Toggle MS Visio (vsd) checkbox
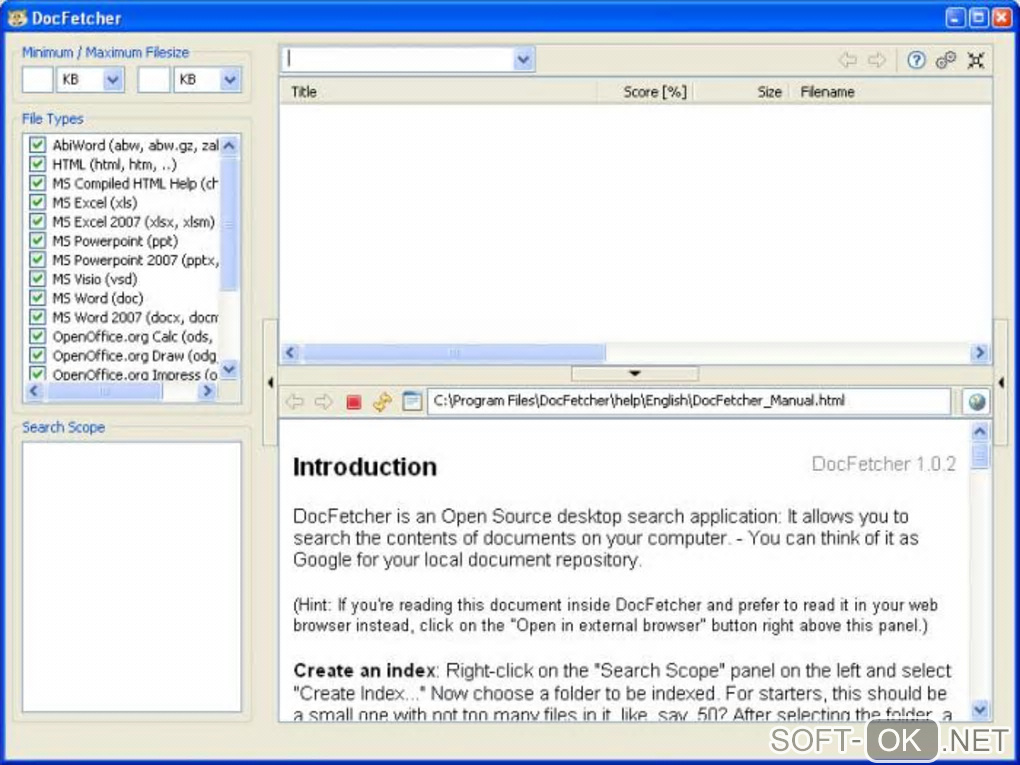Image resolution: width=1020 pixels, height=765 pixels. pos(38,278)
